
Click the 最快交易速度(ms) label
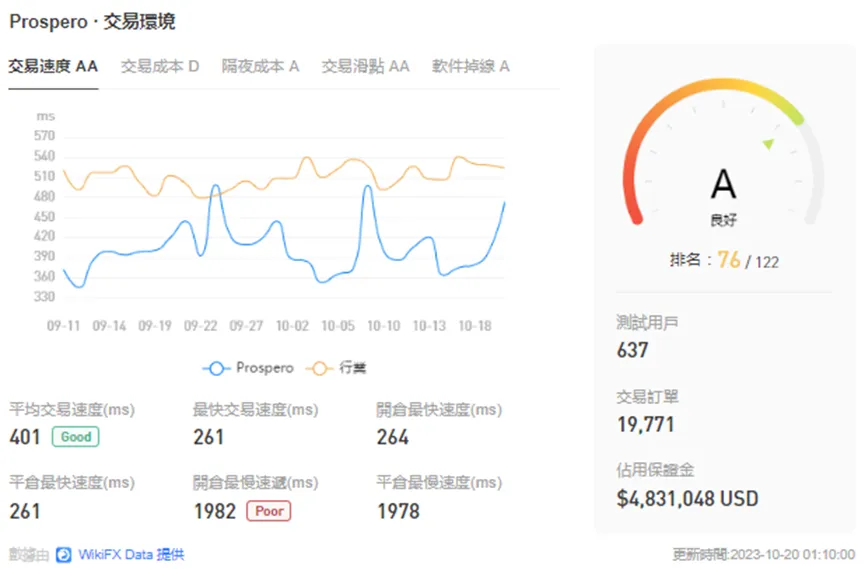point(255,410)
